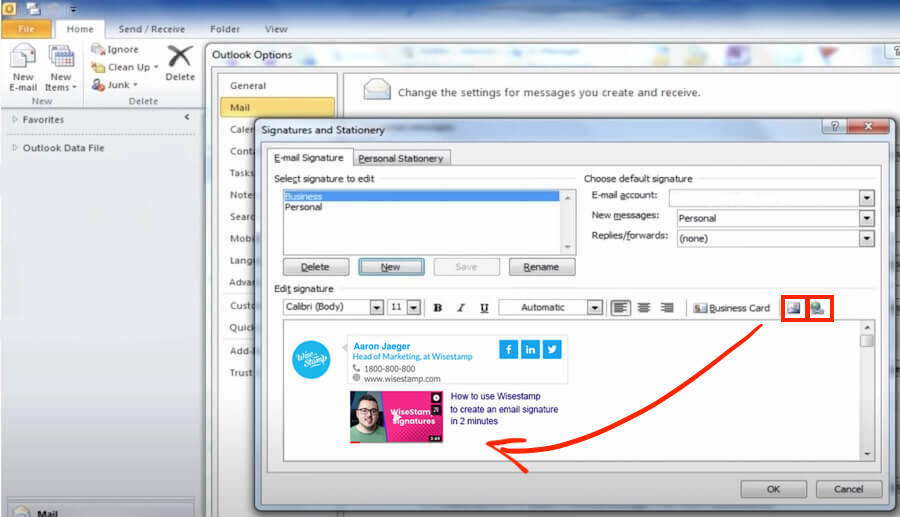
Task: Open the File tab
Action: click(x=26, y=29)
